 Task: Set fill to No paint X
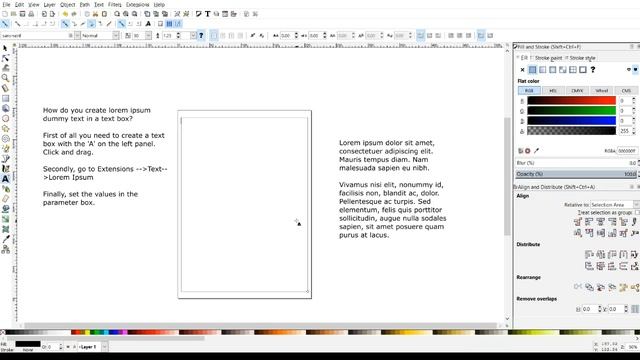coord(522,70)
